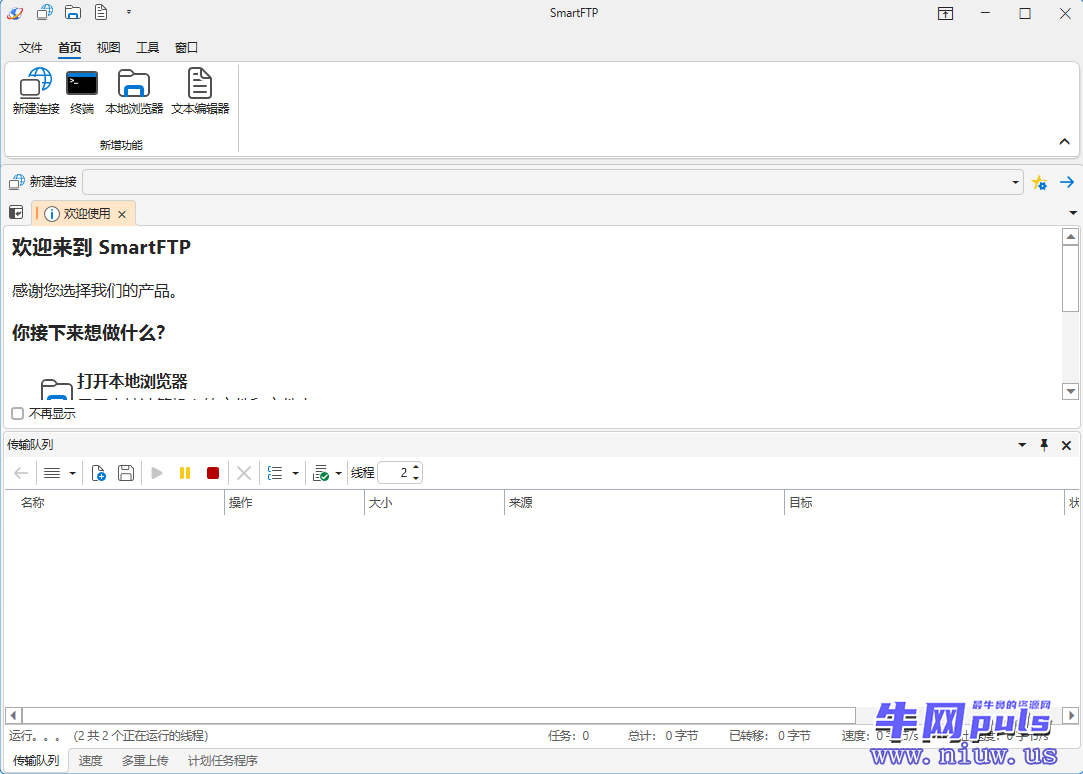Click the blue connect arrow button
Screen dimensions: 1083x774
[x=1067, y=182]
